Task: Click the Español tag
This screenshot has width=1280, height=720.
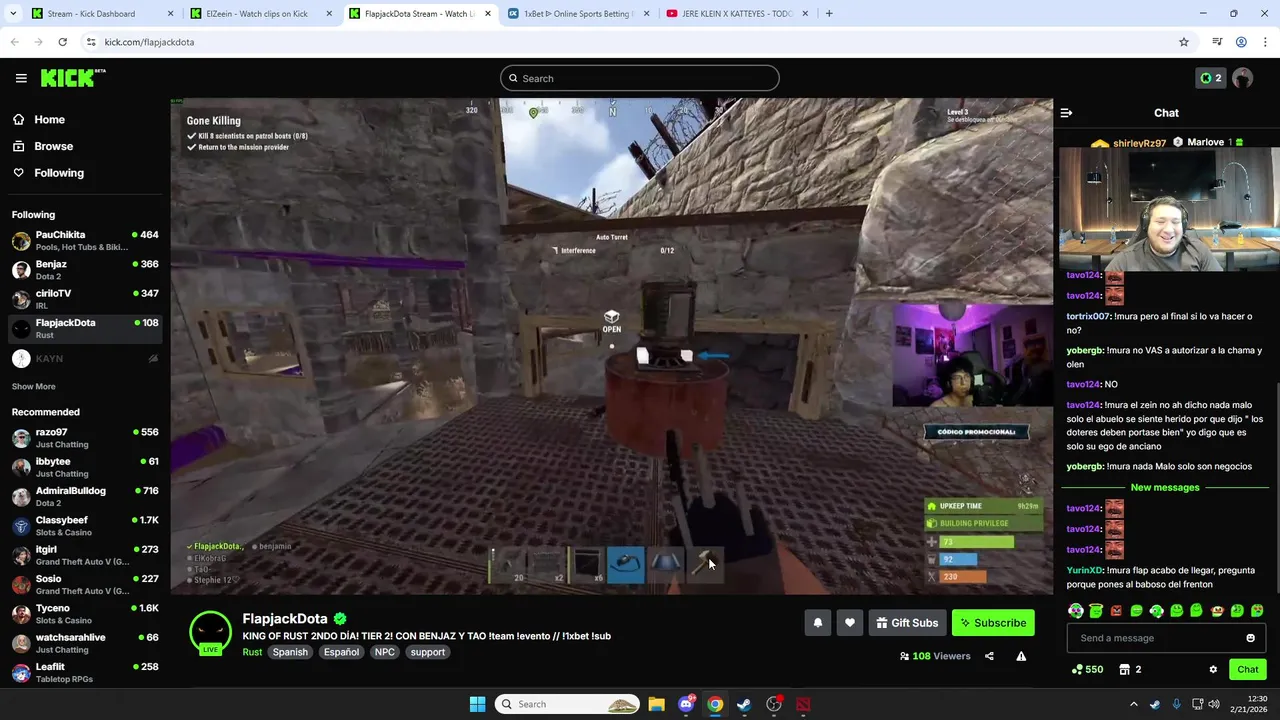Action: point(341,652)
